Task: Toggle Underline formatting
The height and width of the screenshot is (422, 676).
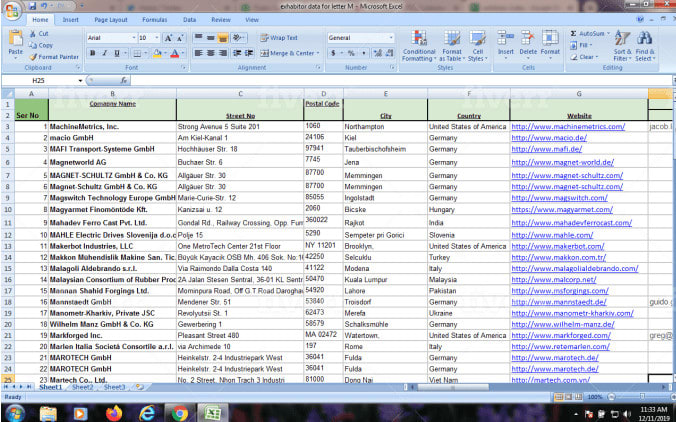Action: pyautogui.click(x=116, y=53)
